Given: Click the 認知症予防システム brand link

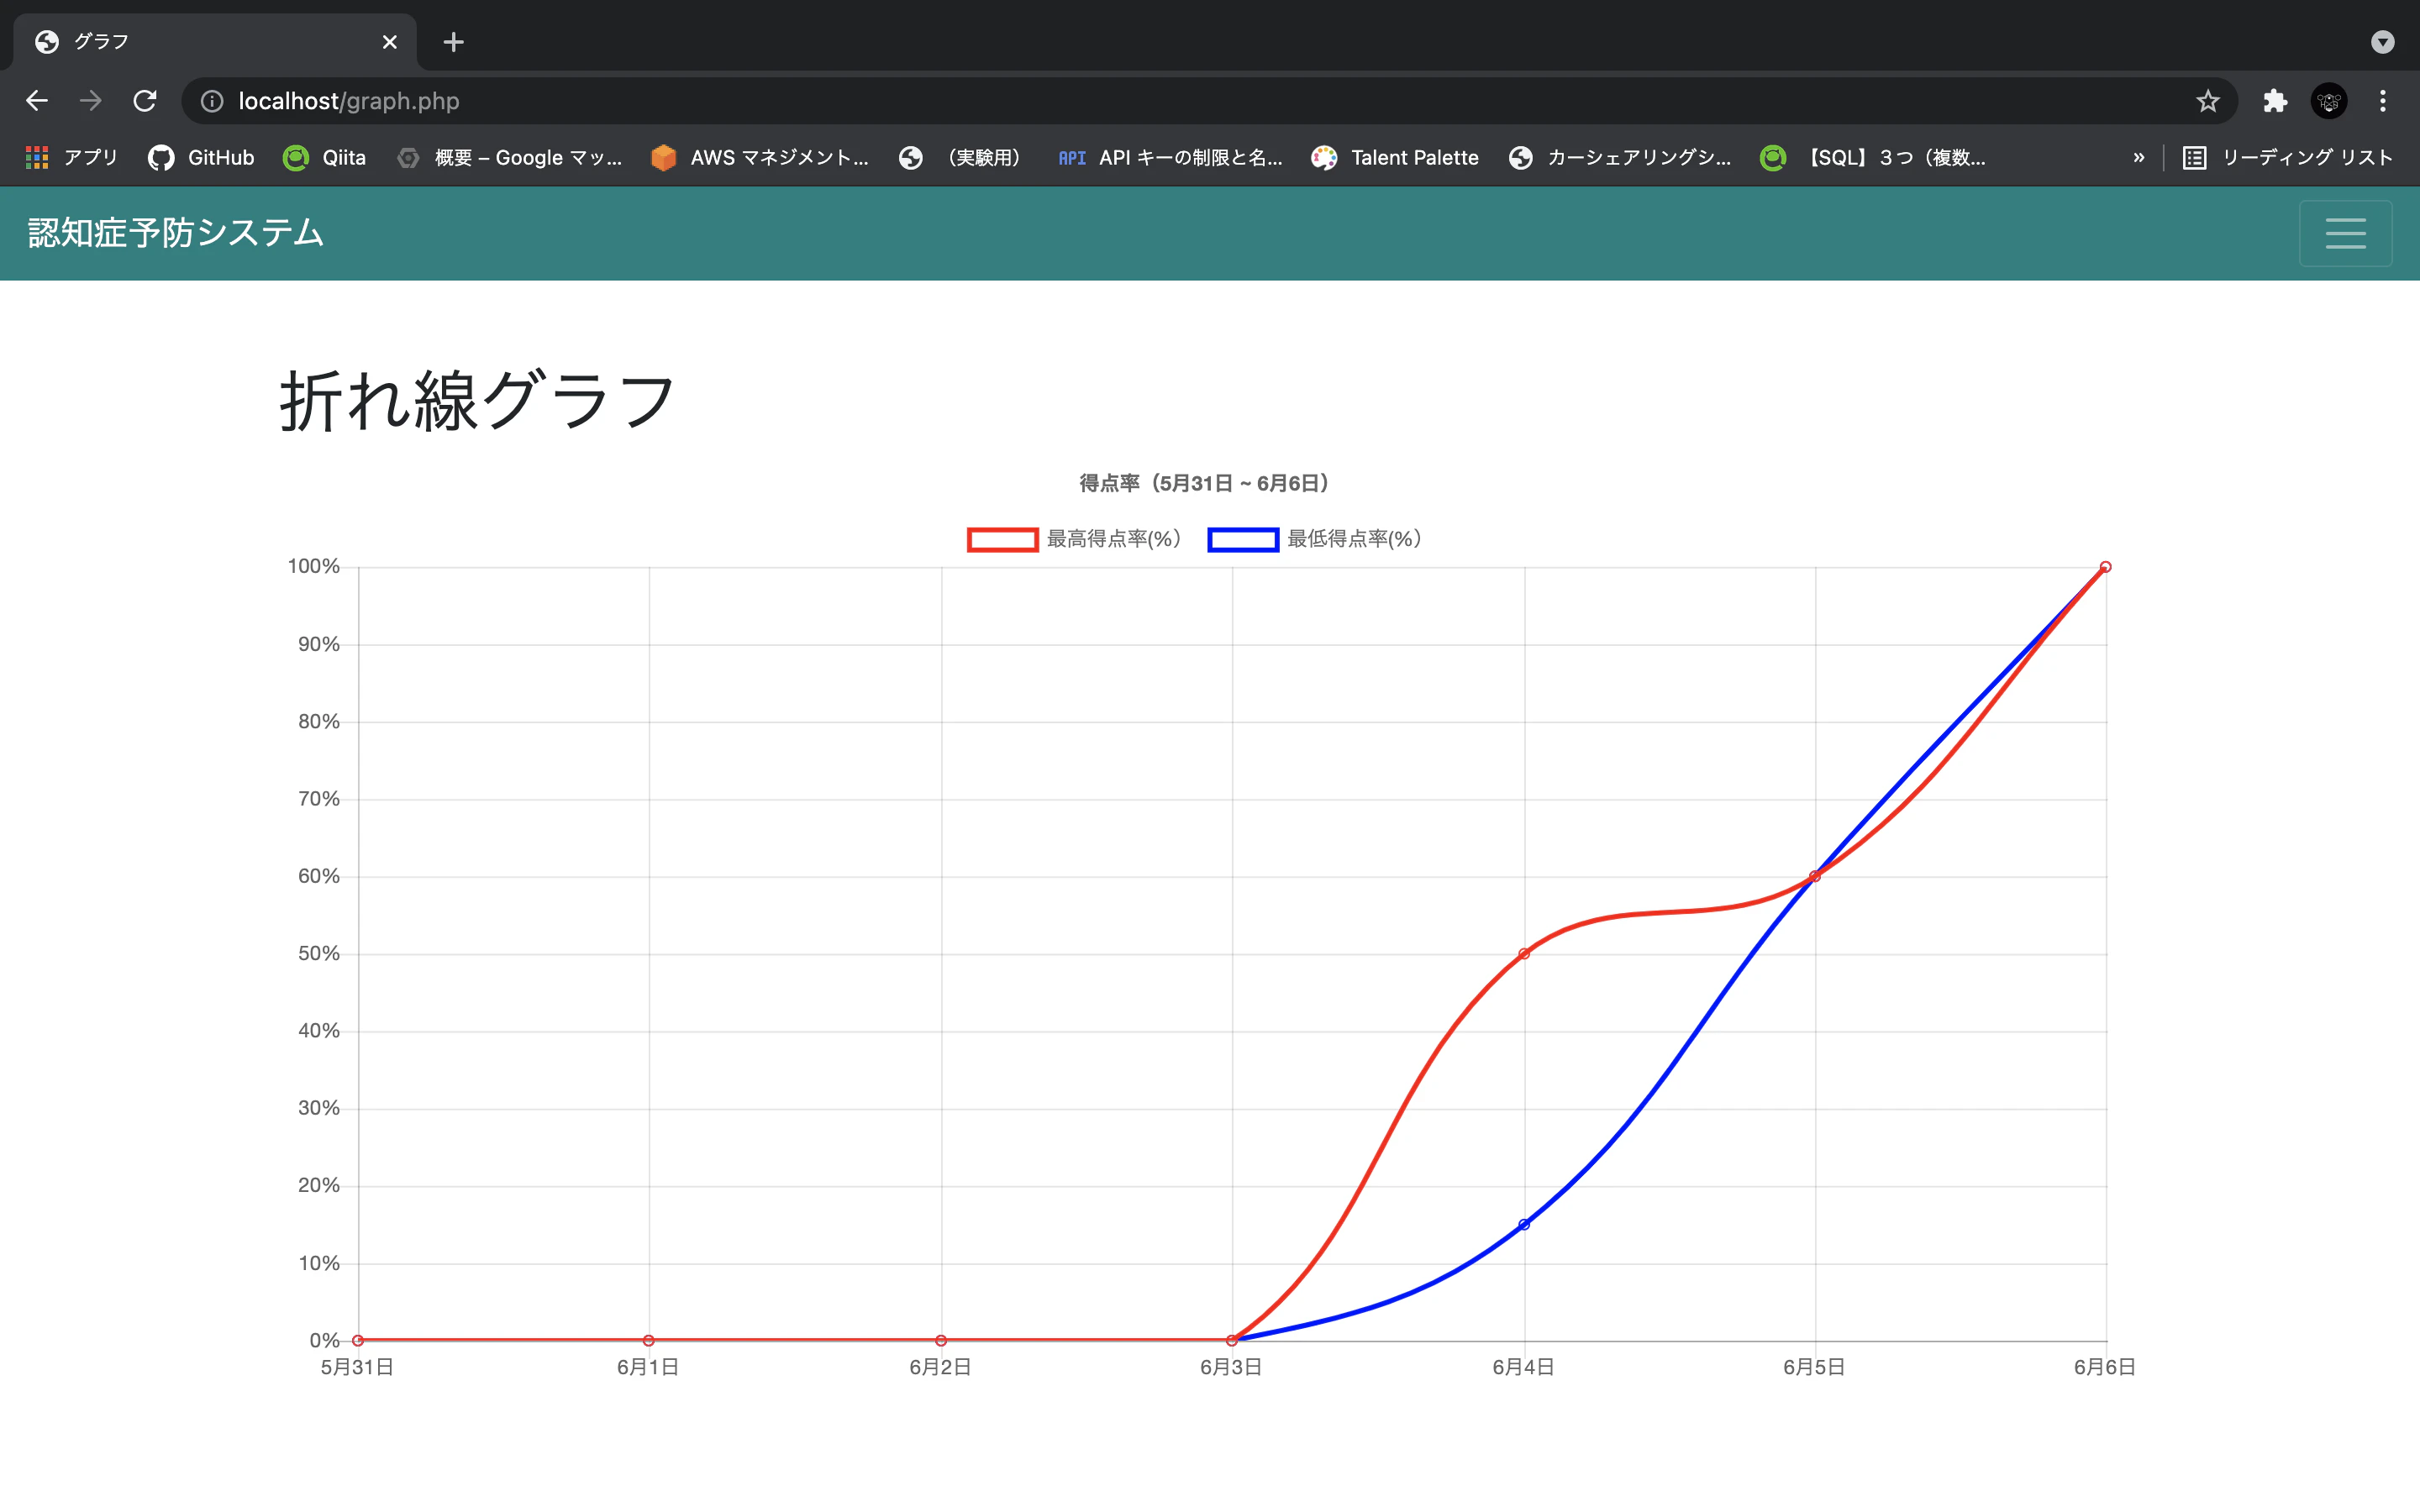Looking at the screenshot, I should (x=176, y=233).
